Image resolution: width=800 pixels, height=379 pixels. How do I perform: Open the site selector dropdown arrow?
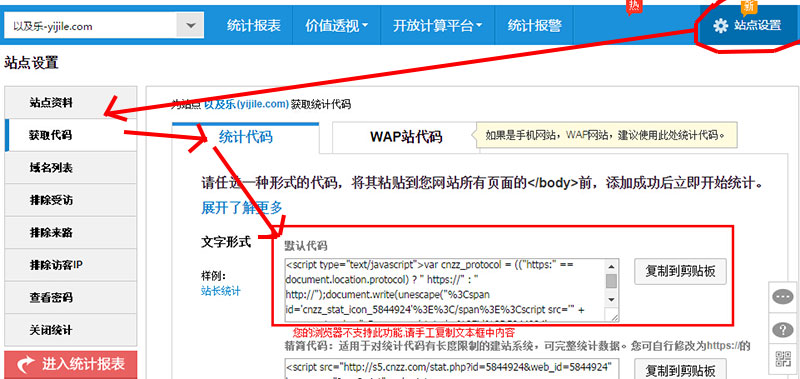(190, 25)
